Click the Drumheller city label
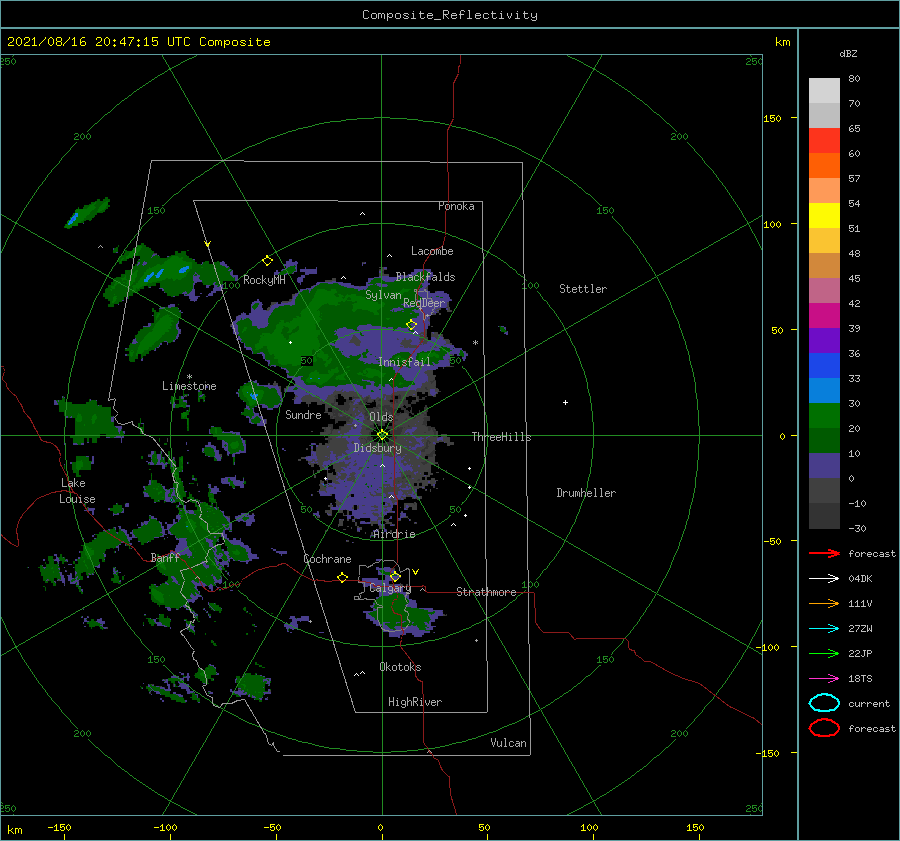Screen dimensions: 900x841 [586, 493]
